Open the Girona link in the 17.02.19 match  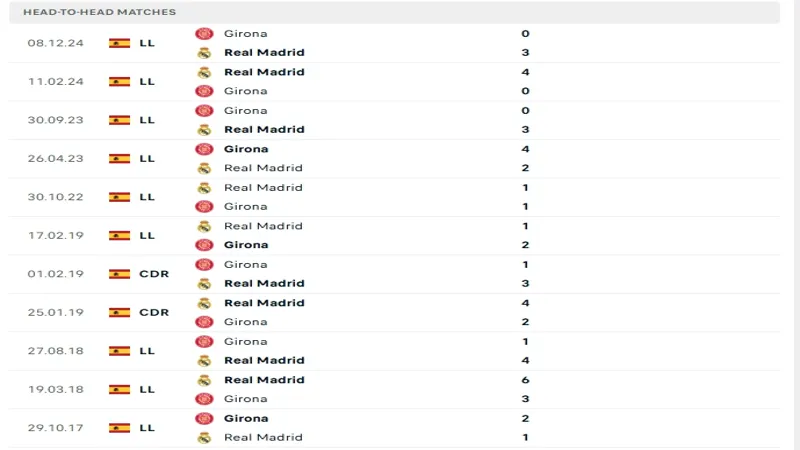click(x=246, y=245)
